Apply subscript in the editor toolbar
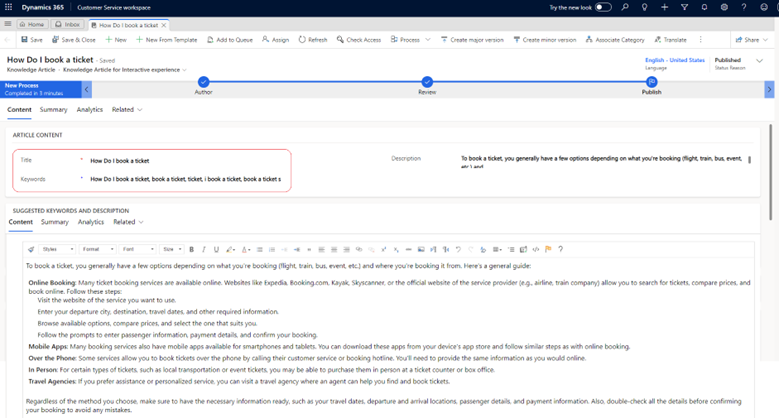 396,250
